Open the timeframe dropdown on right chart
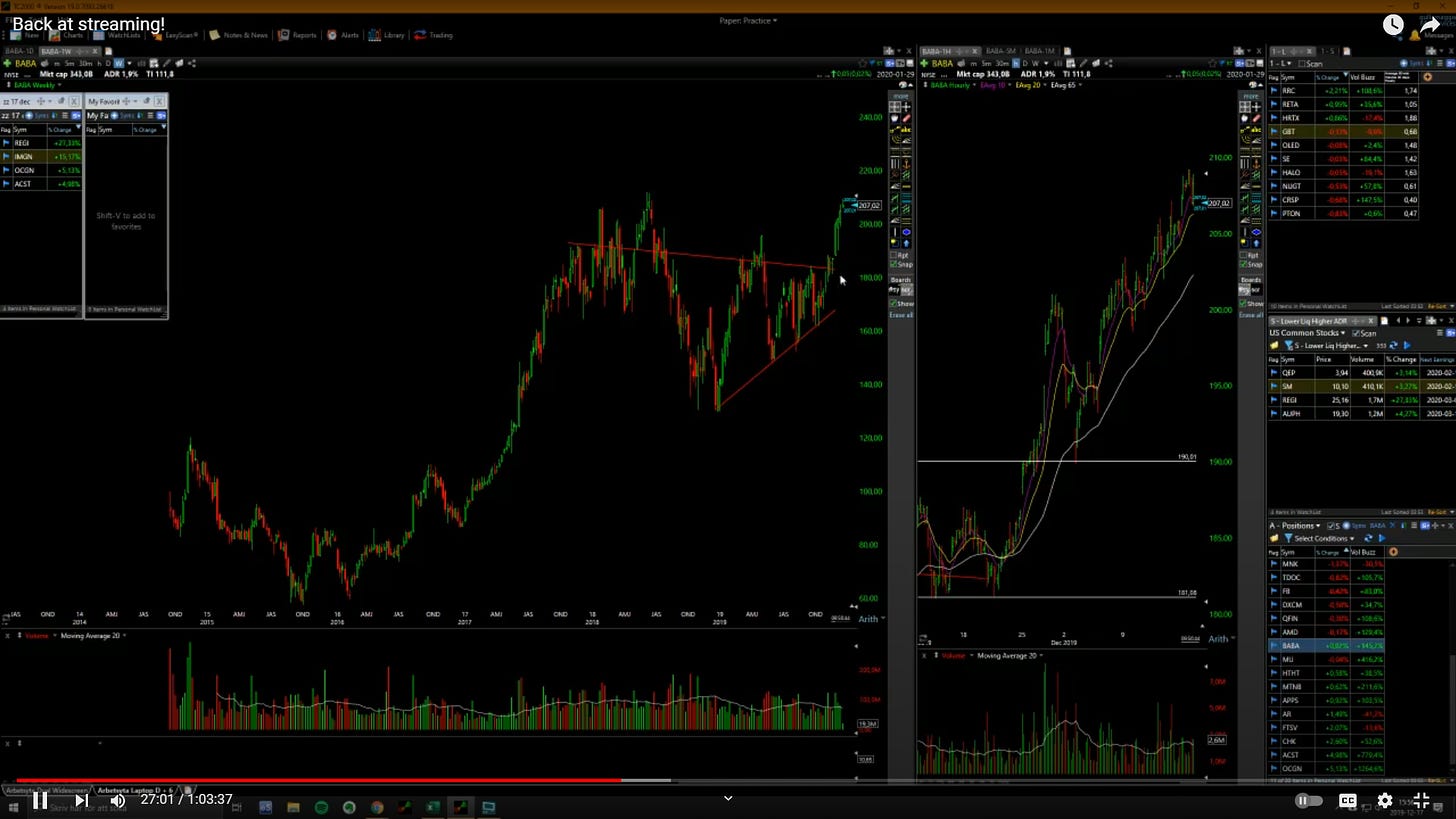1456x819 pixels. (1048, 63)
